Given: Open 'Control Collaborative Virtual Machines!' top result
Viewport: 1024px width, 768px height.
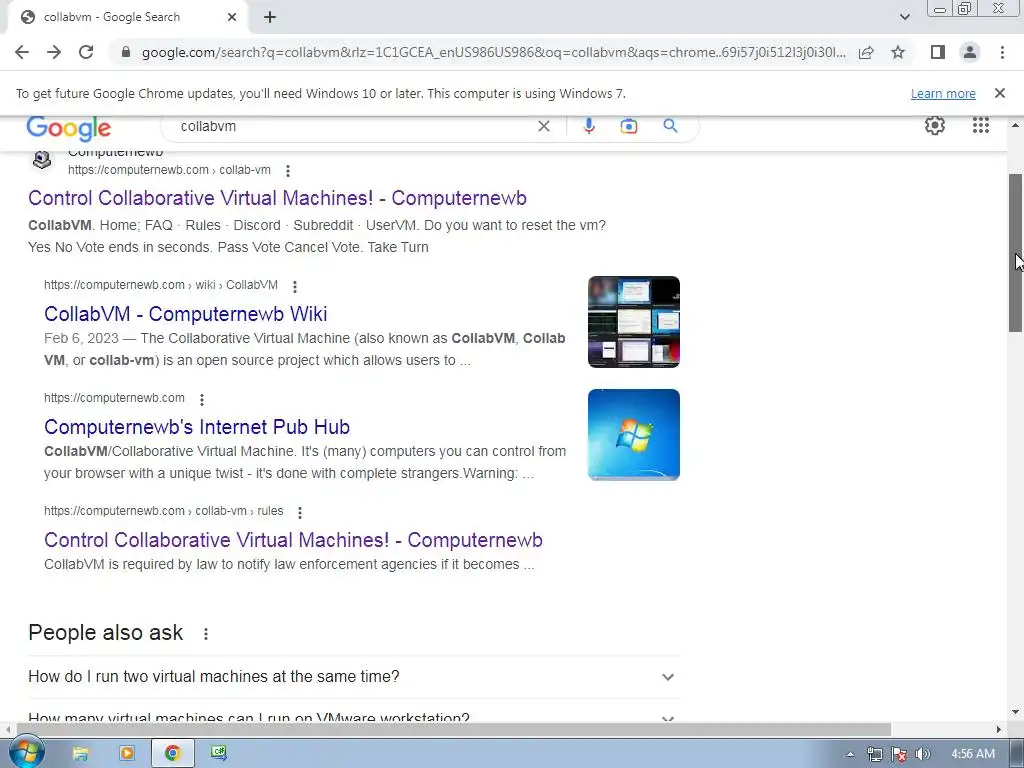Looking at the screenshot, I should [x=277, y=198].
